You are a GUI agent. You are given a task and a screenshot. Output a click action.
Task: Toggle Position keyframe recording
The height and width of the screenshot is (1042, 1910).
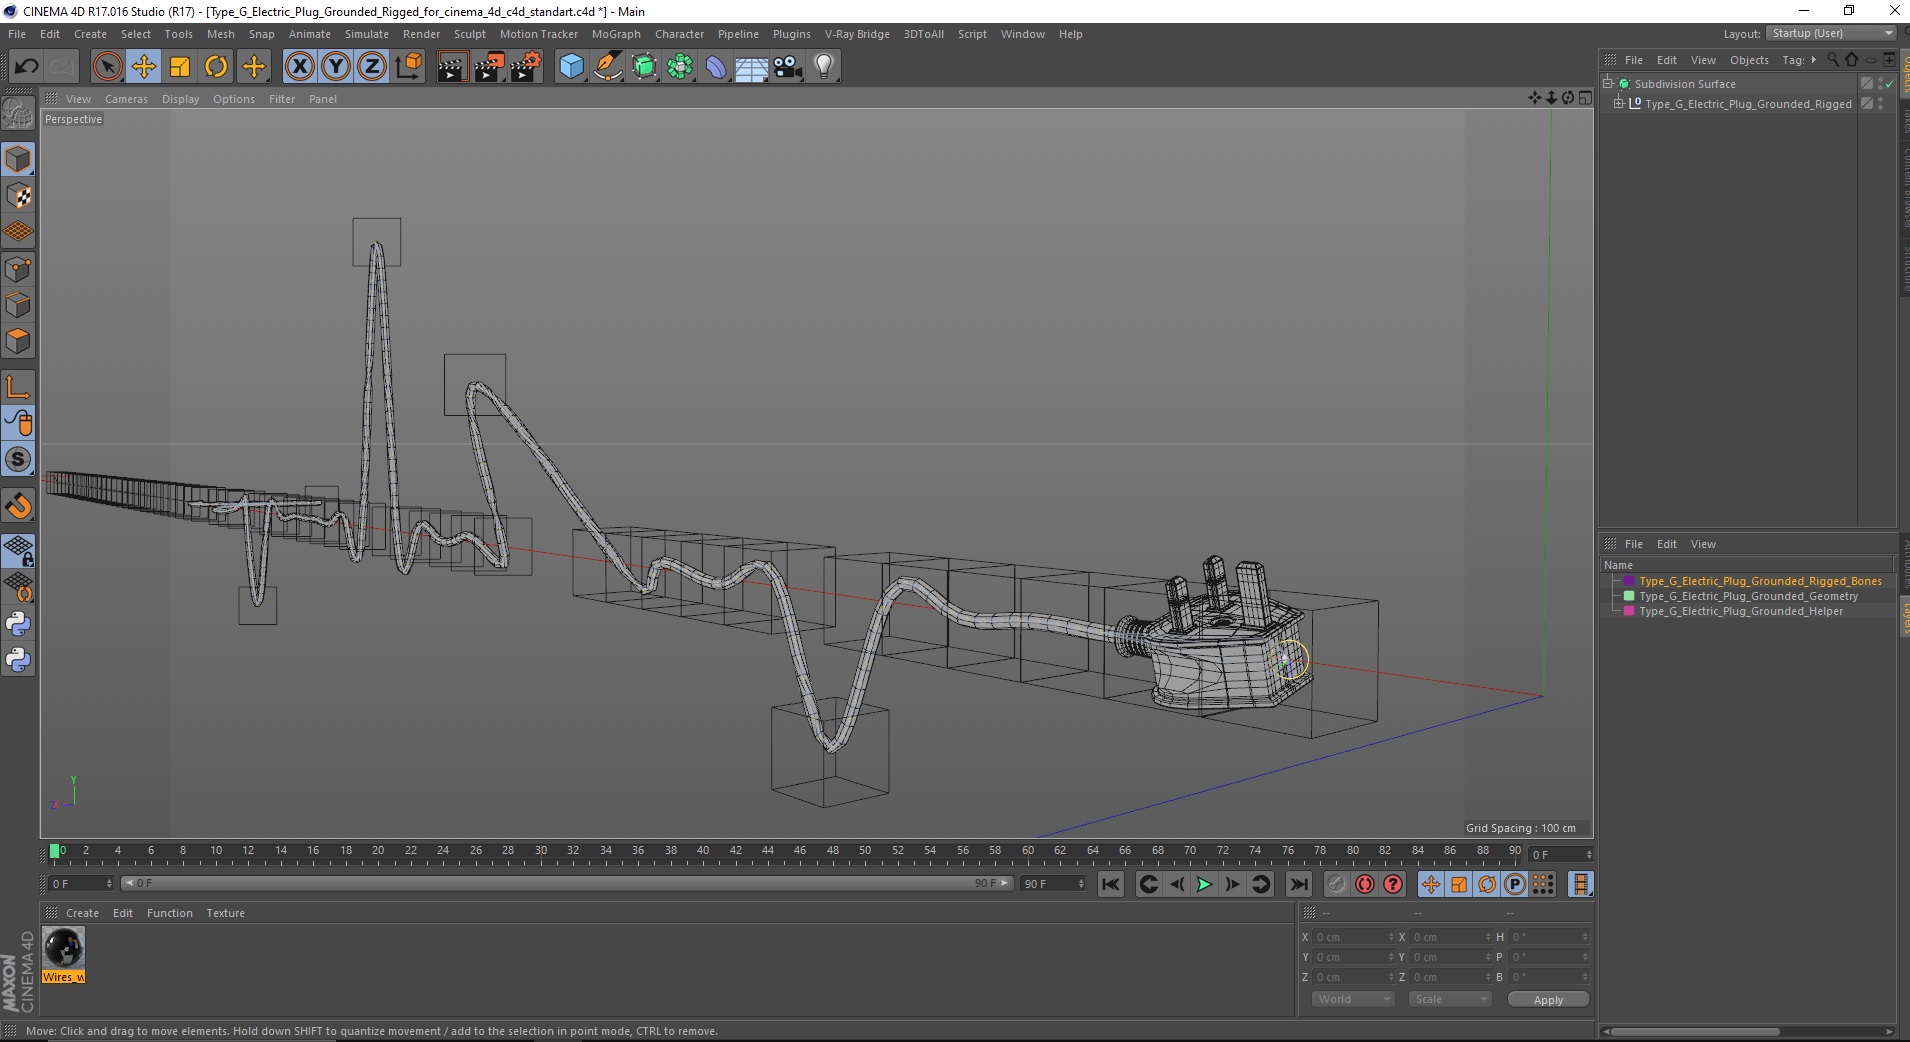click(1431, 884)
